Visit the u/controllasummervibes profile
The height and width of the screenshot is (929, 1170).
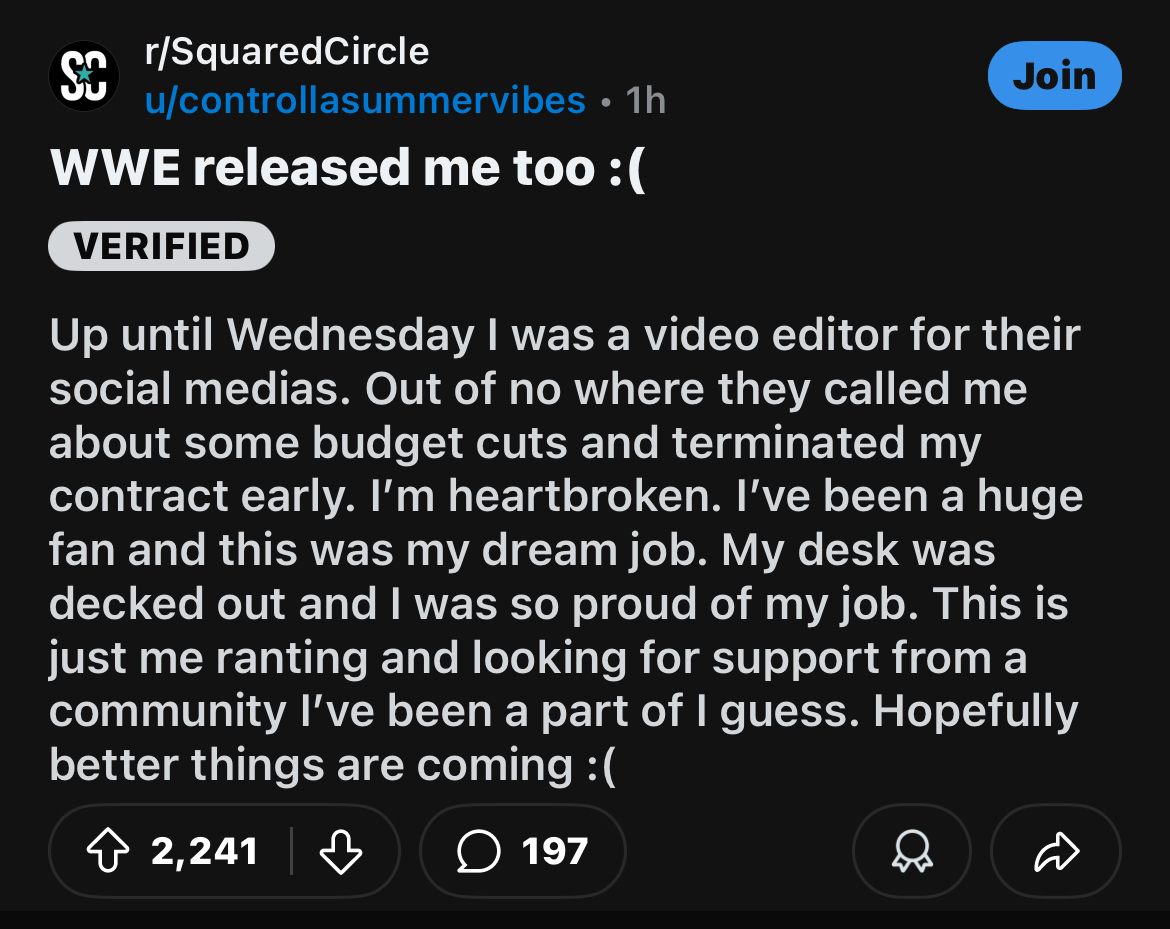(x=365, y=100)
